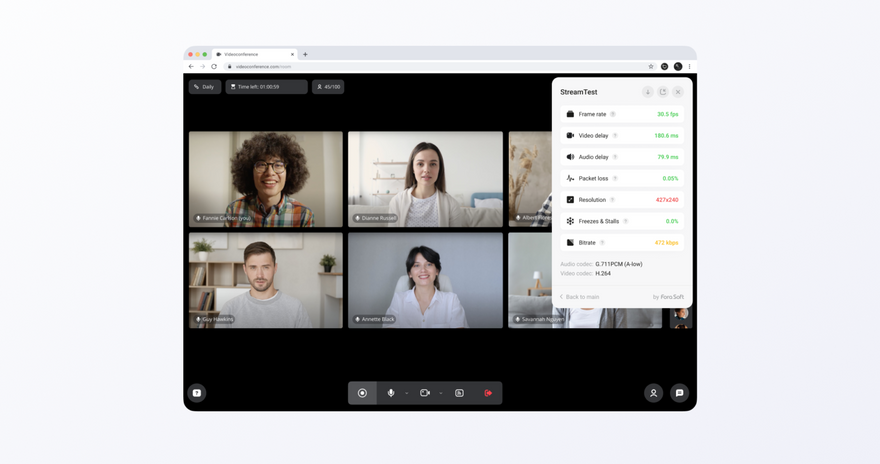Click the record button in the call toolbar

(x=363, y=393)
